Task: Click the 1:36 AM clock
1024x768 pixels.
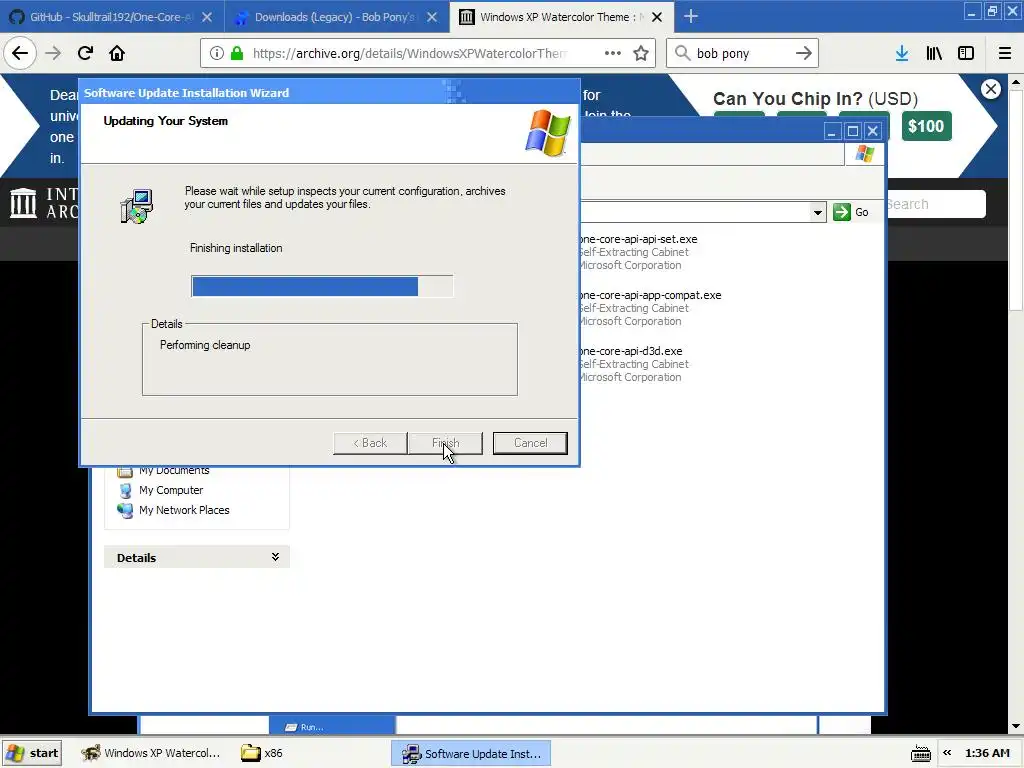Action: (987, 753)
